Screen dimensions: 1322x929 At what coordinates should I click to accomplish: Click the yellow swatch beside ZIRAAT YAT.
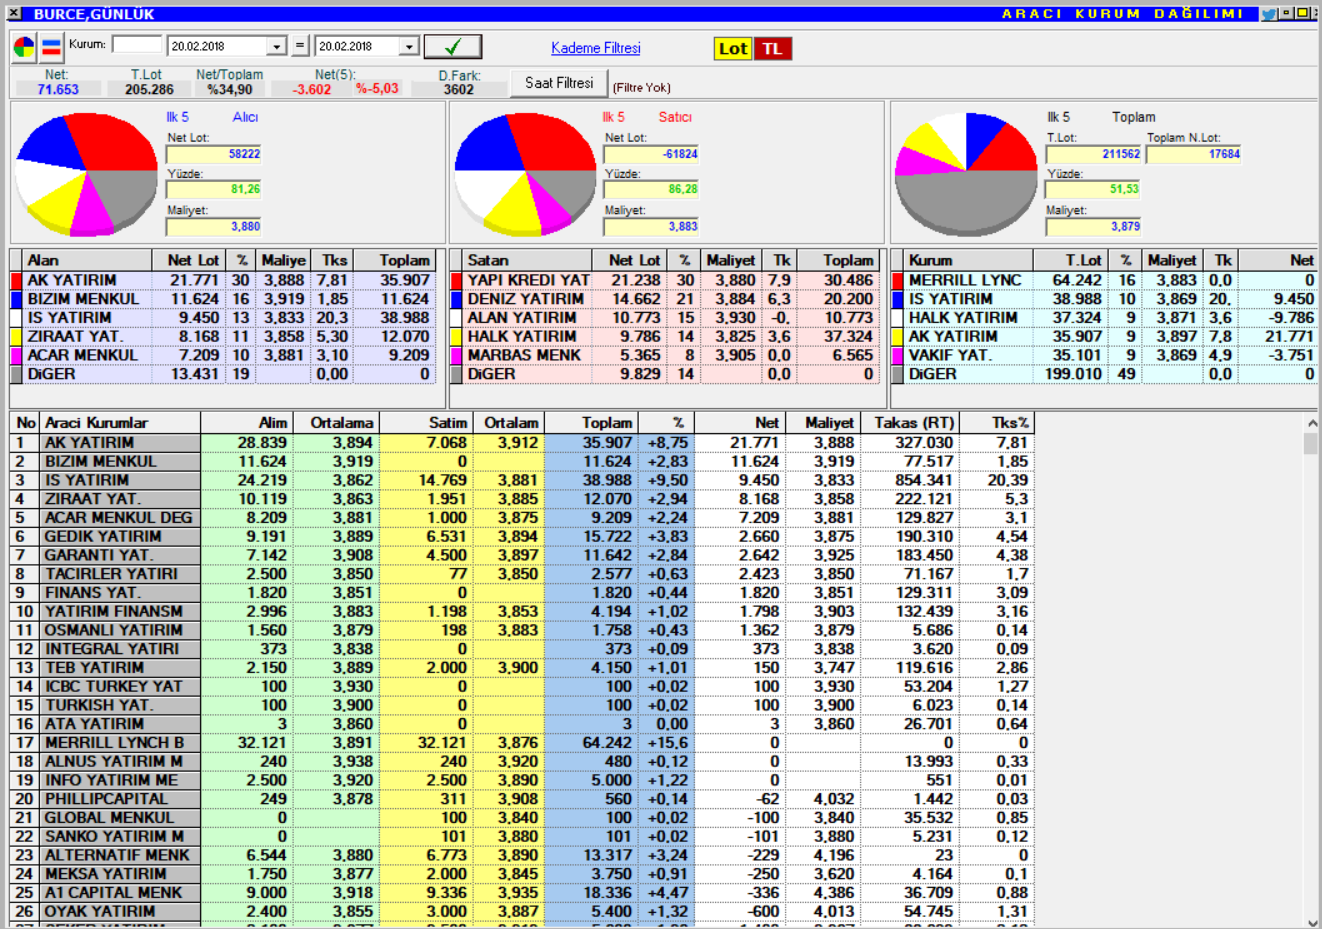click(x=16, y=337)
